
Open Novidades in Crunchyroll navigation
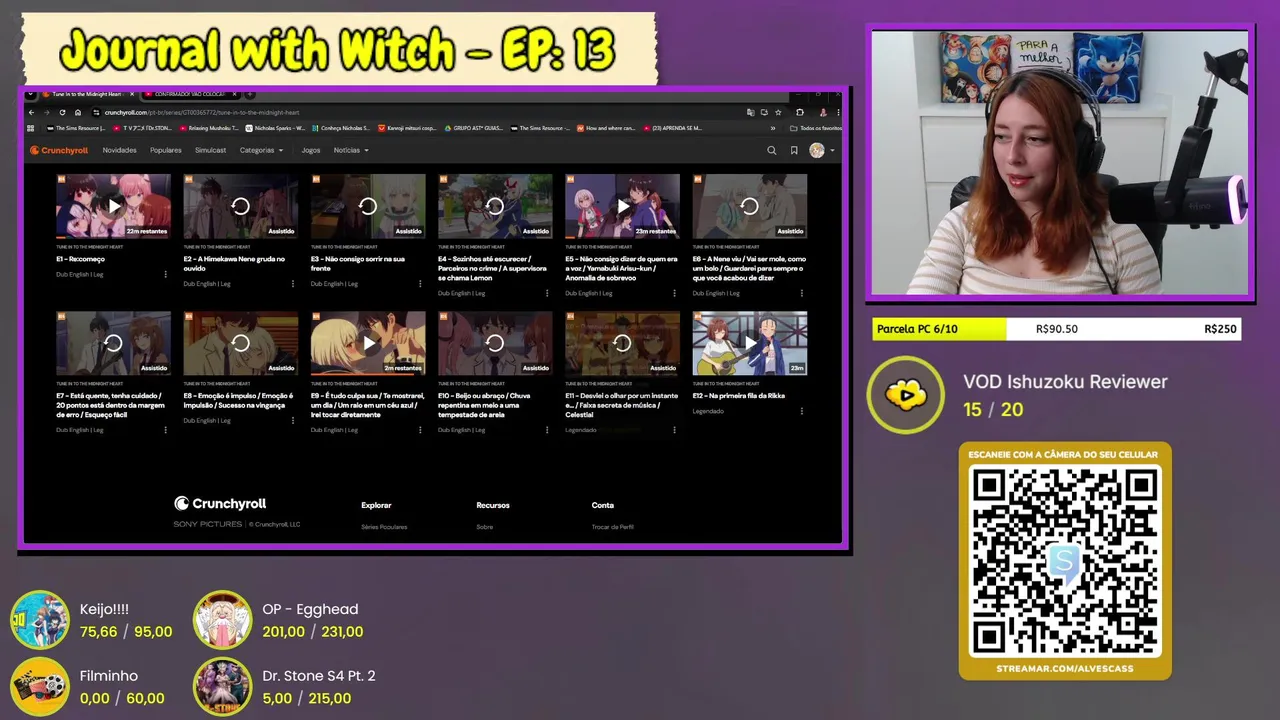pyautogui.click(x=119, y=150)
